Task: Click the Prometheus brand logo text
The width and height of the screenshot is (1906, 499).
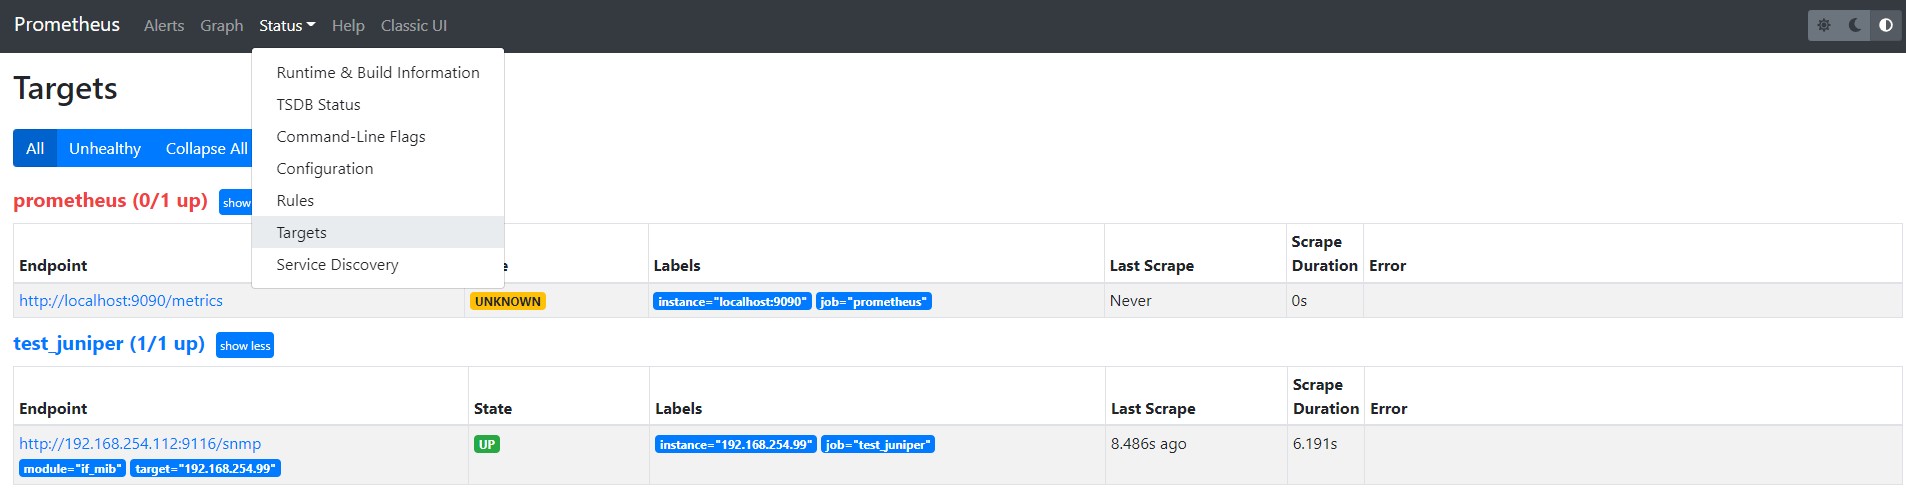Action: (67, 25)
